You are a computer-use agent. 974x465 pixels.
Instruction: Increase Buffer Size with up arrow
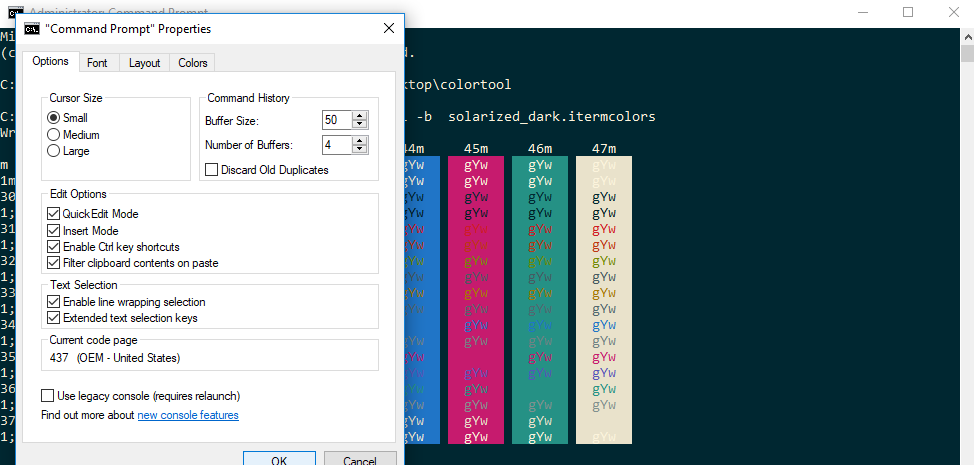360,115
